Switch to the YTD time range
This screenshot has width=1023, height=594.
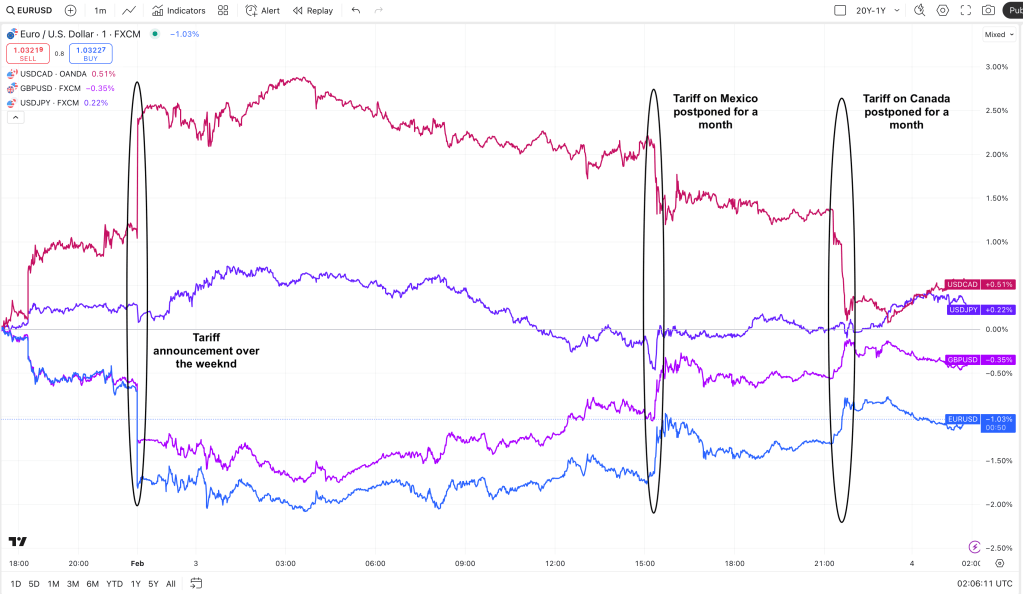[x=114, y=583]
